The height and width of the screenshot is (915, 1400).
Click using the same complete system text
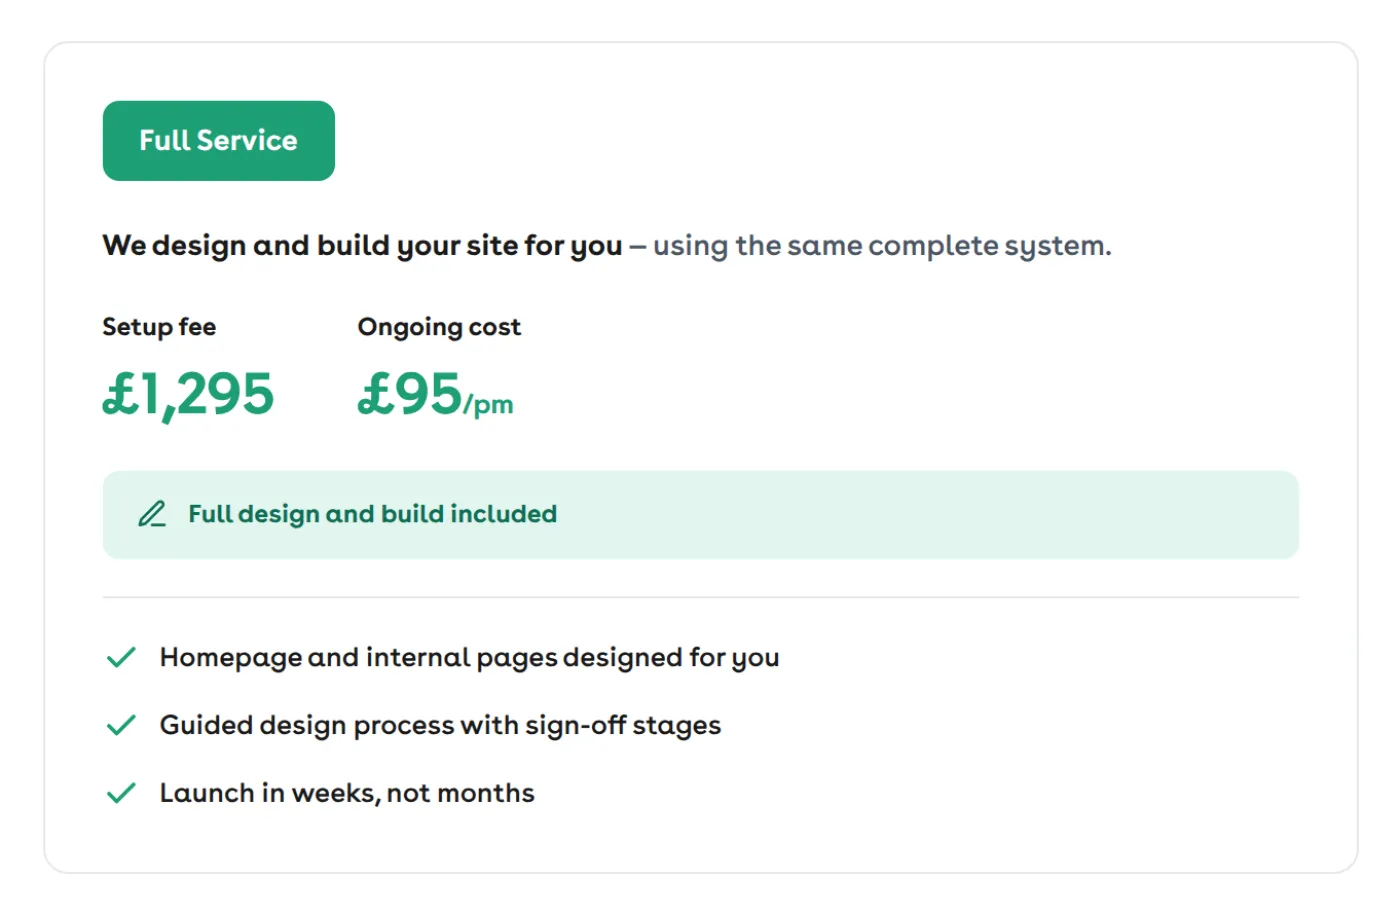pos(882,246)
